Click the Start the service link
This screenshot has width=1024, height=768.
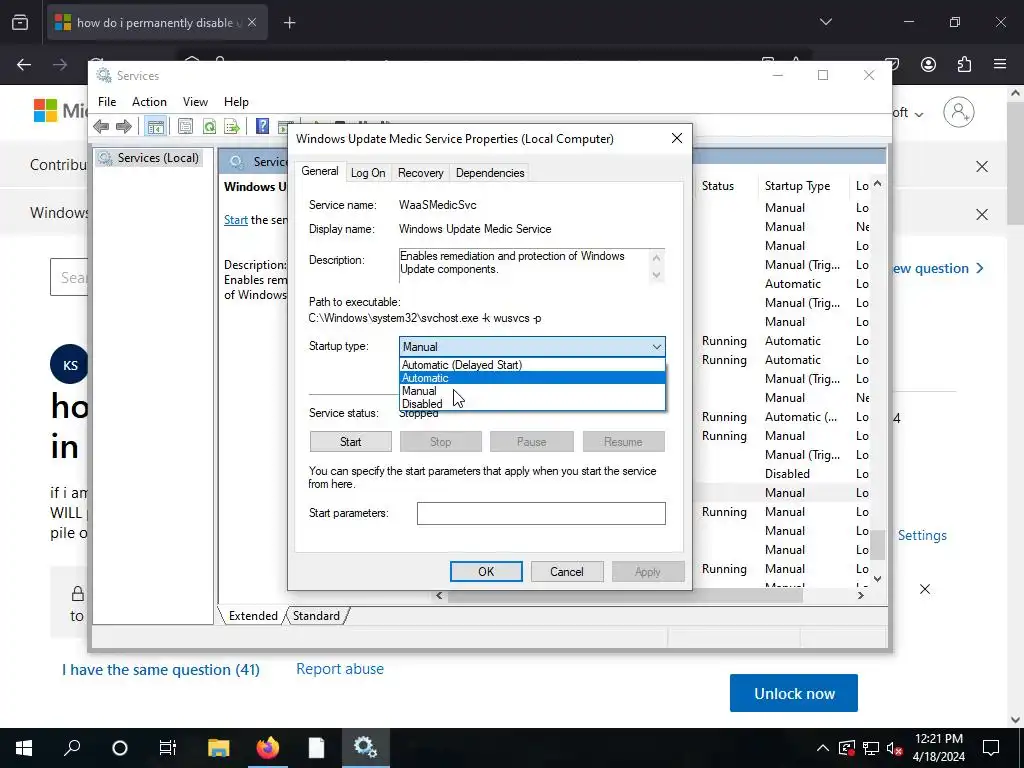[236, 220]
